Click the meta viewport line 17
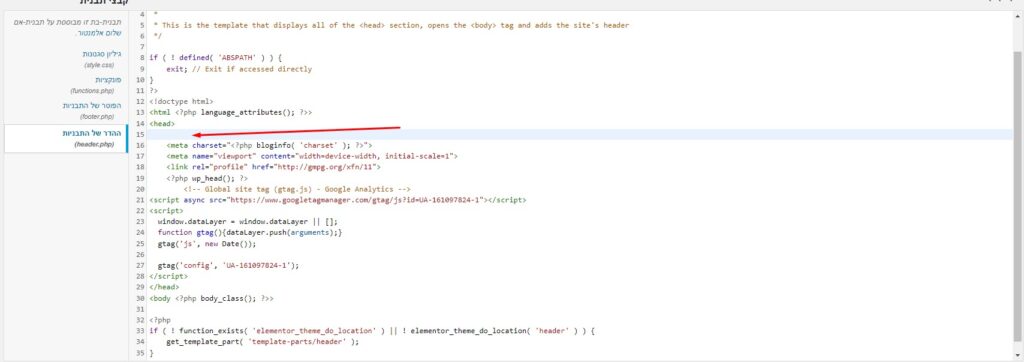Screen dimensions: 1024x362 [312, 156]
